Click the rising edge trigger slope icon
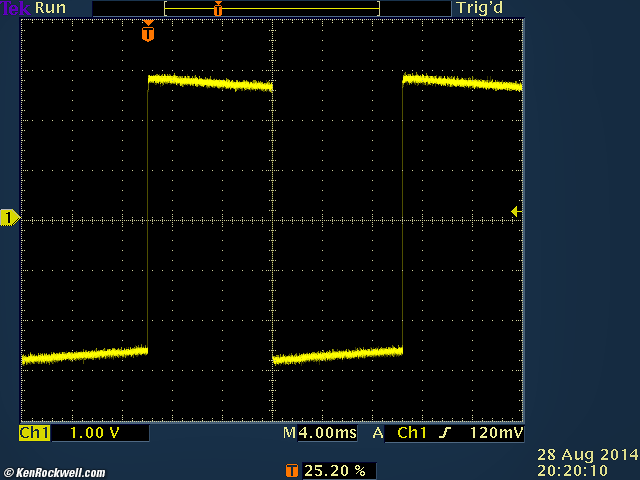 pos(445,433)
